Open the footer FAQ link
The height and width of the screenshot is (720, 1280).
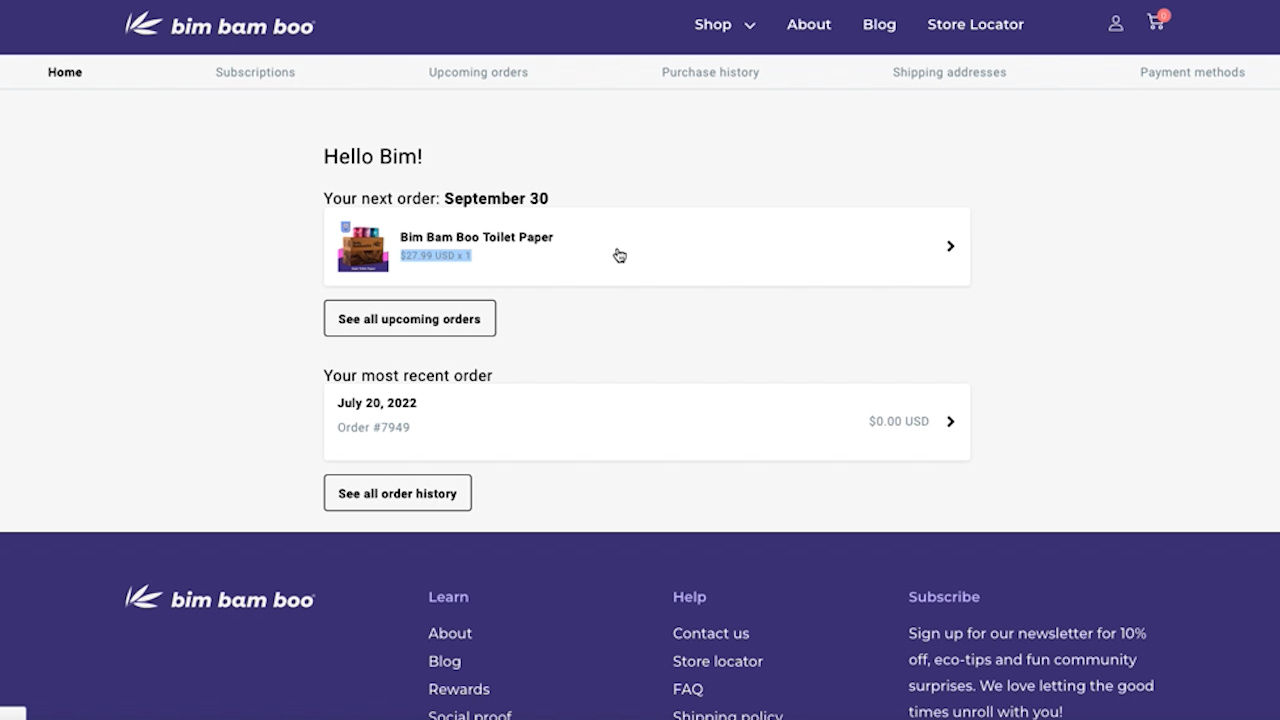tap(688, 689)
